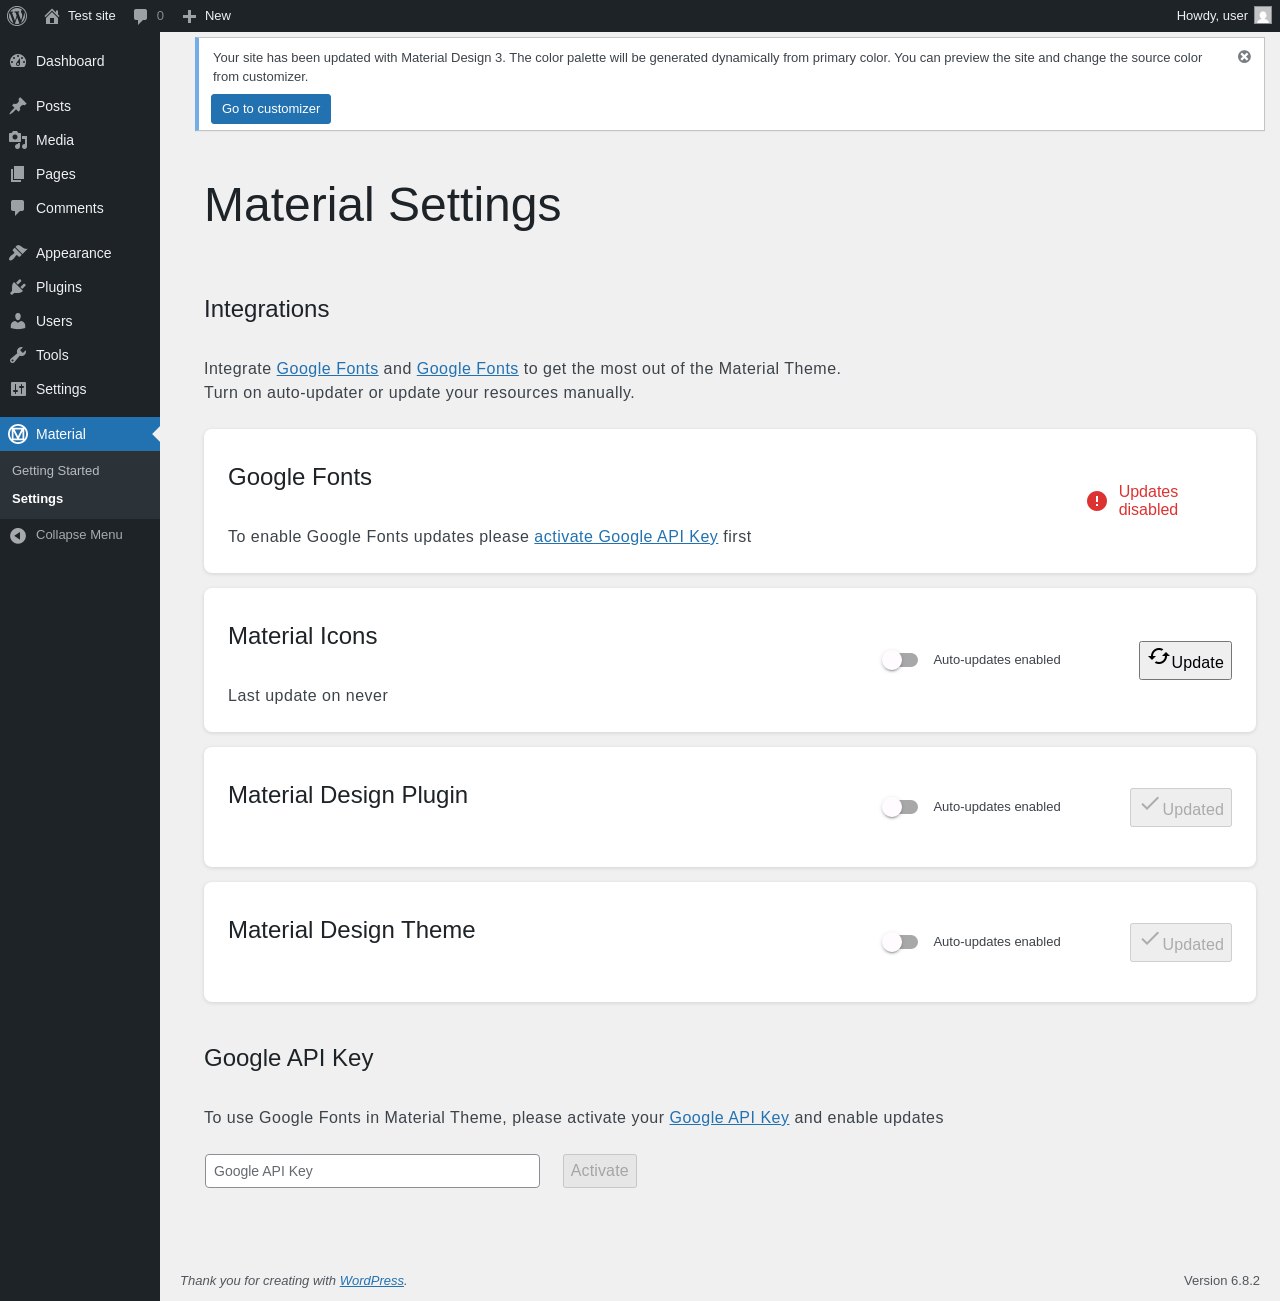Click the refresh icon on Update button

pos(1159,657)
